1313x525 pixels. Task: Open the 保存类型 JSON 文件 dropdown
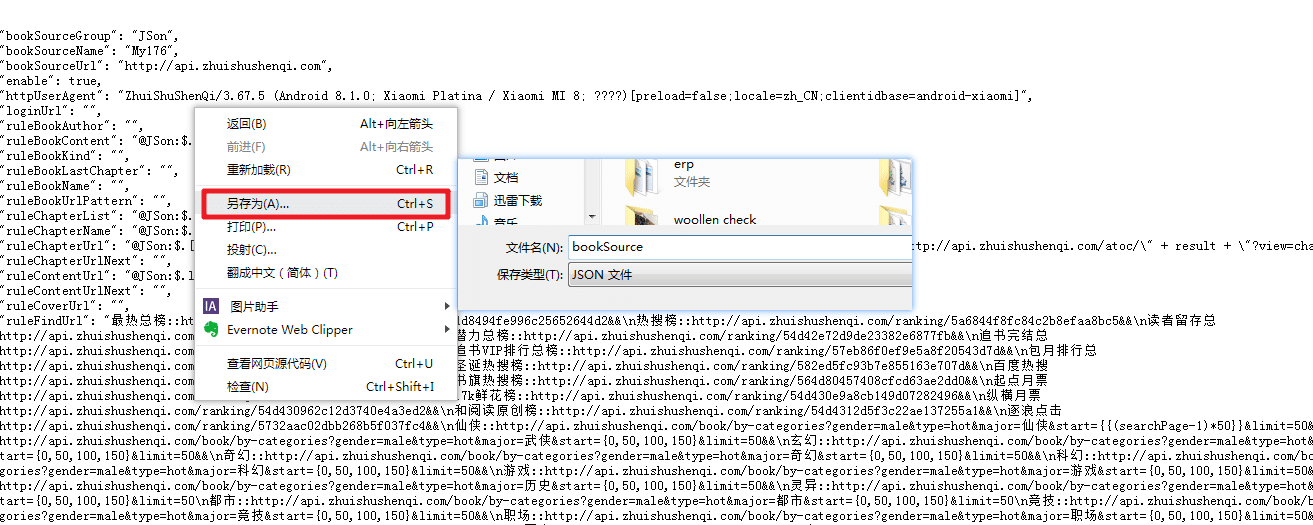[x=740, y=275]
